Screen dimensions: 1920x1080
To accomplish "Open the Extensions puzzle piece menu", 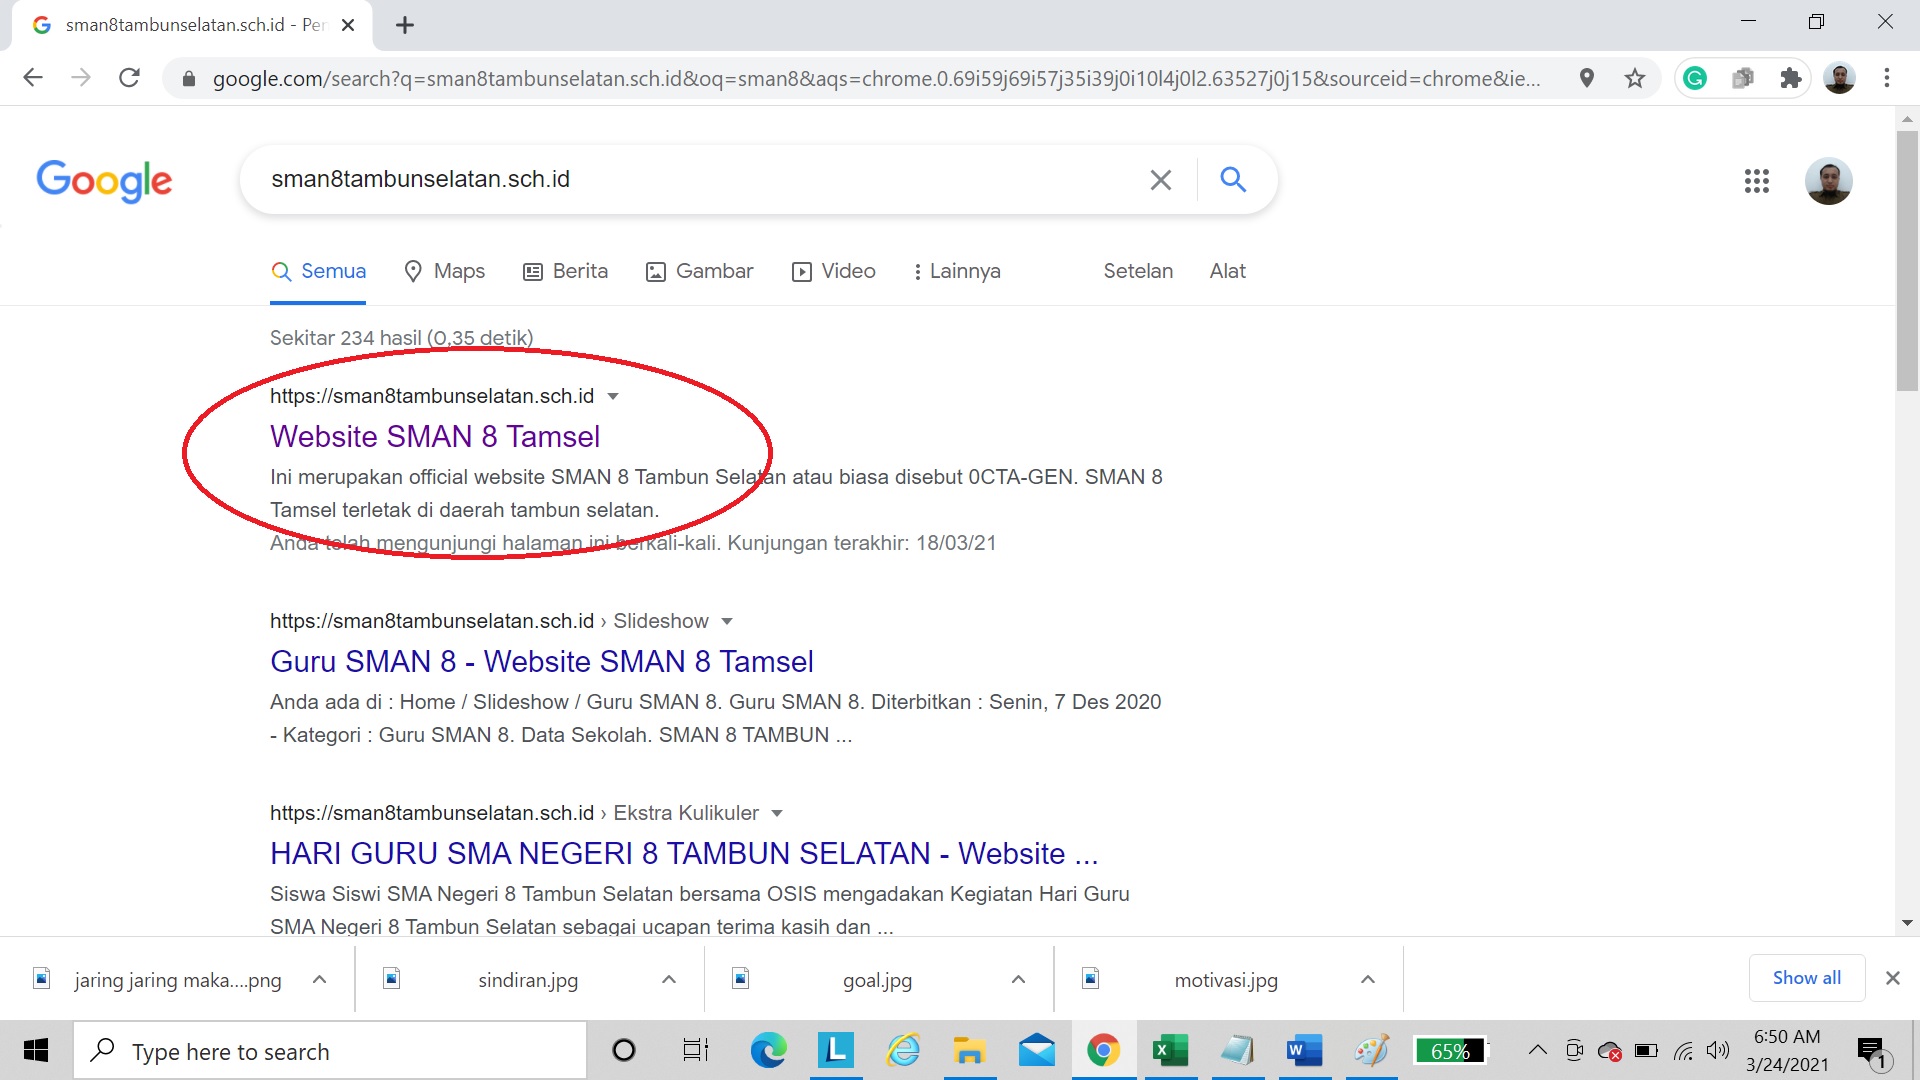I will [1791, 78].
